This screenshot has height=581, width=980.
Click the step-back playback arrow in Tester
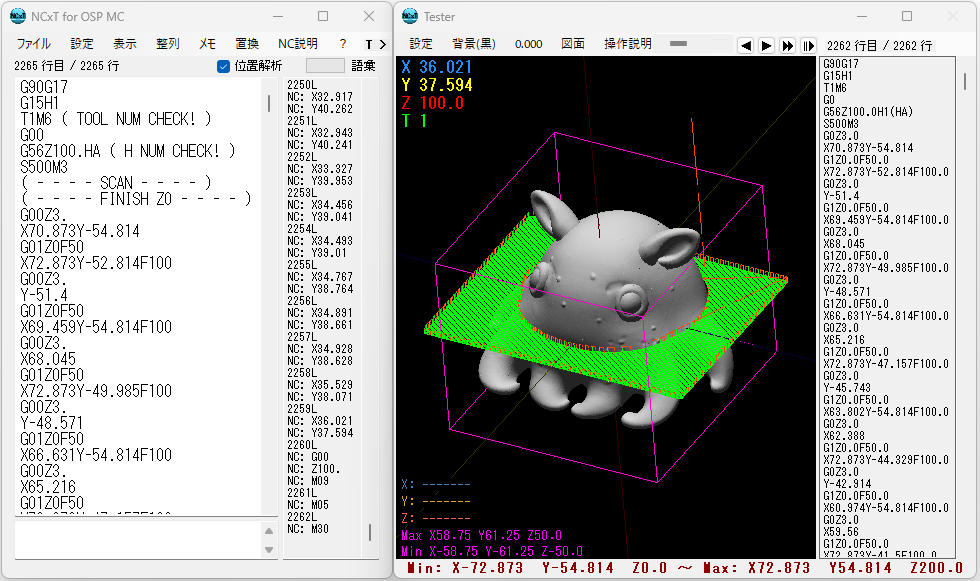[x=745, y=45]
